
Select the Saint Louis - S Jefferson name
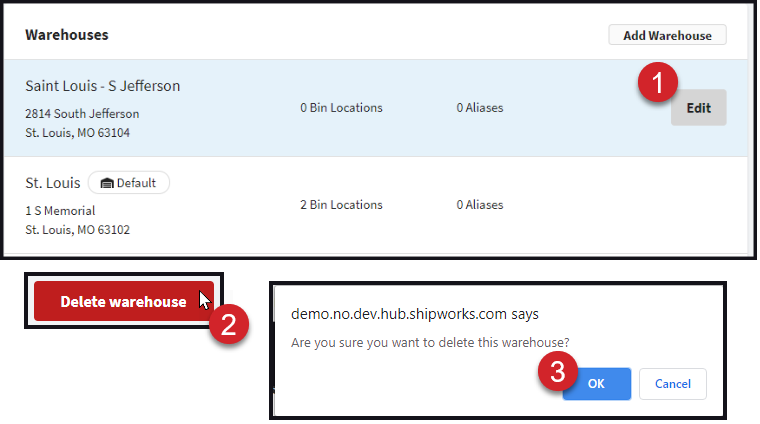tap(103, 86)
